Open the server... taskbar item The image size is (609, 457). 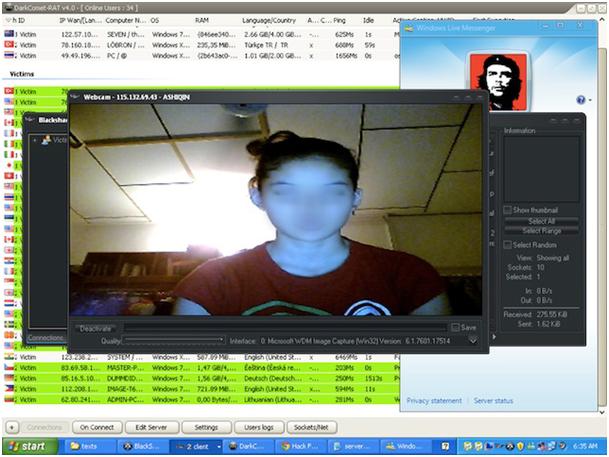[x=354, y=446]
